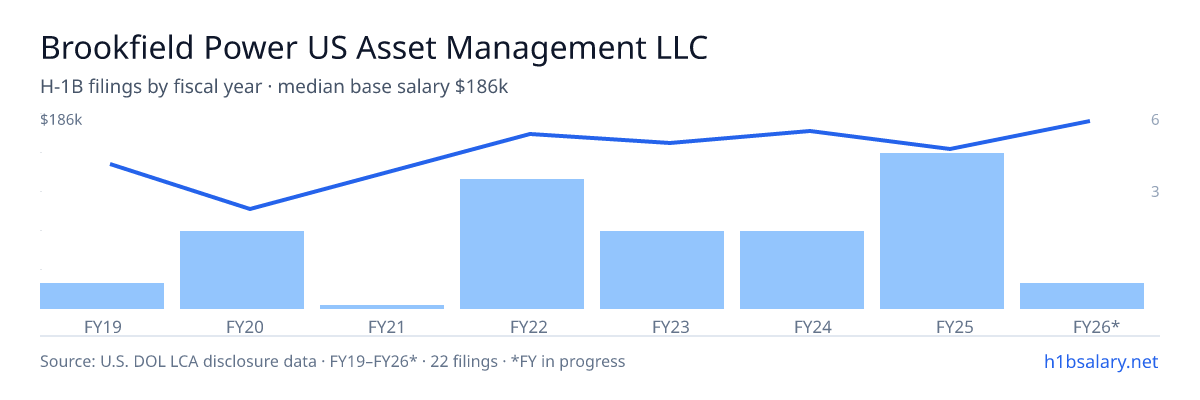
Task: Click the 3 right axis label
Action: [1155, 191]
